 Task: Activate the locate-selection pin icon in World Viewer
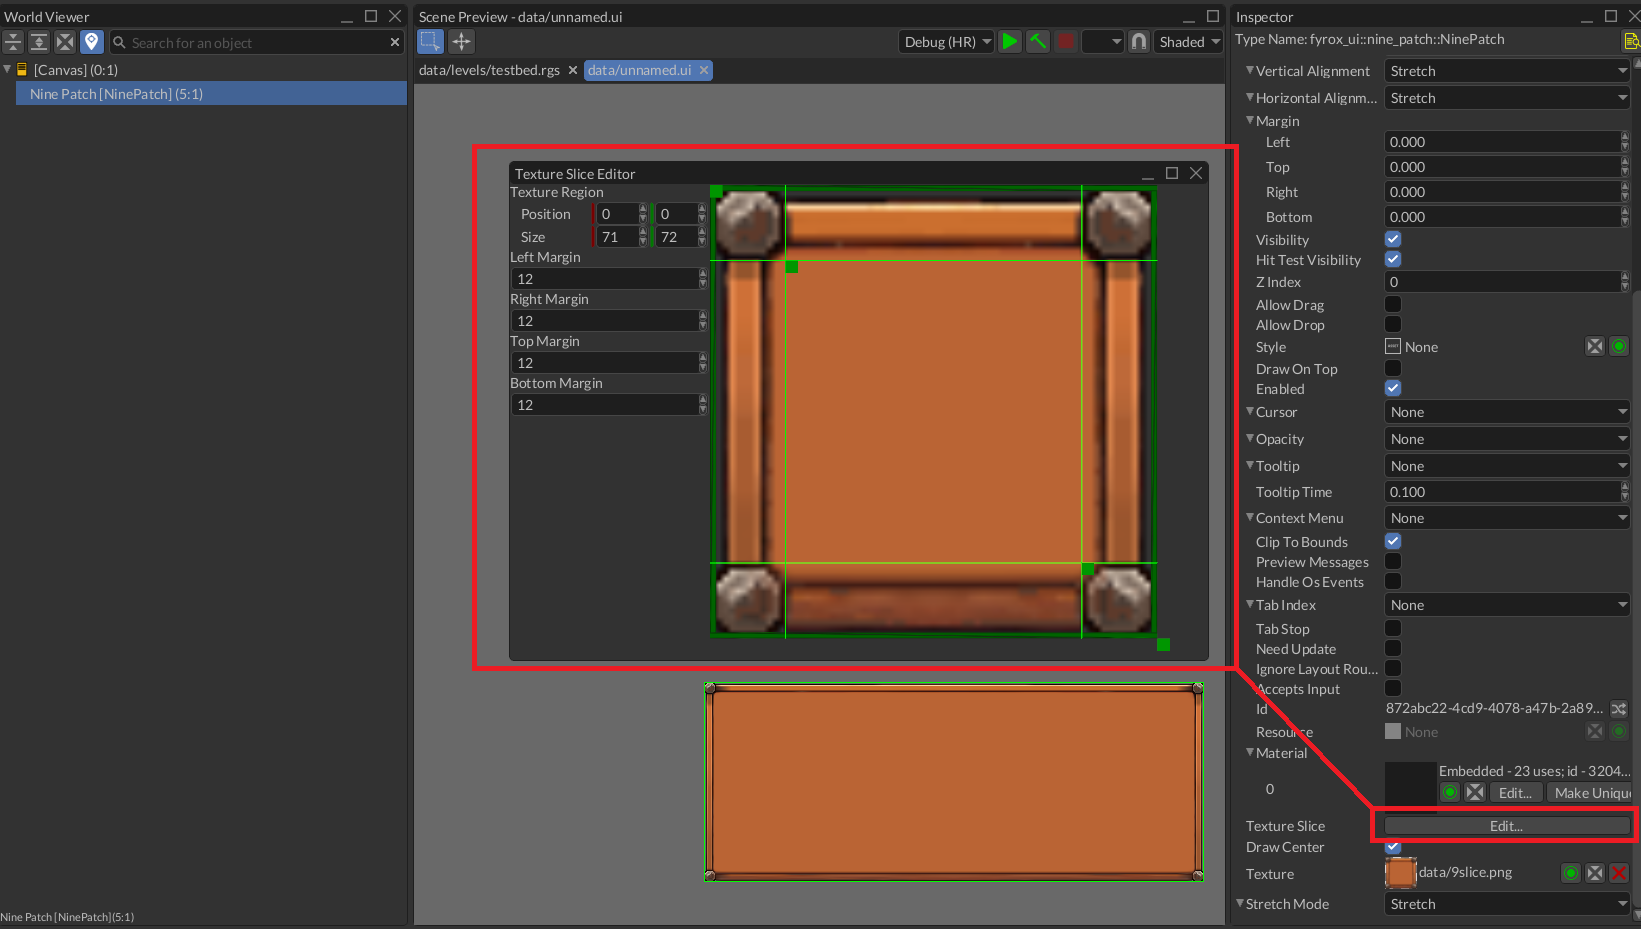91,41
